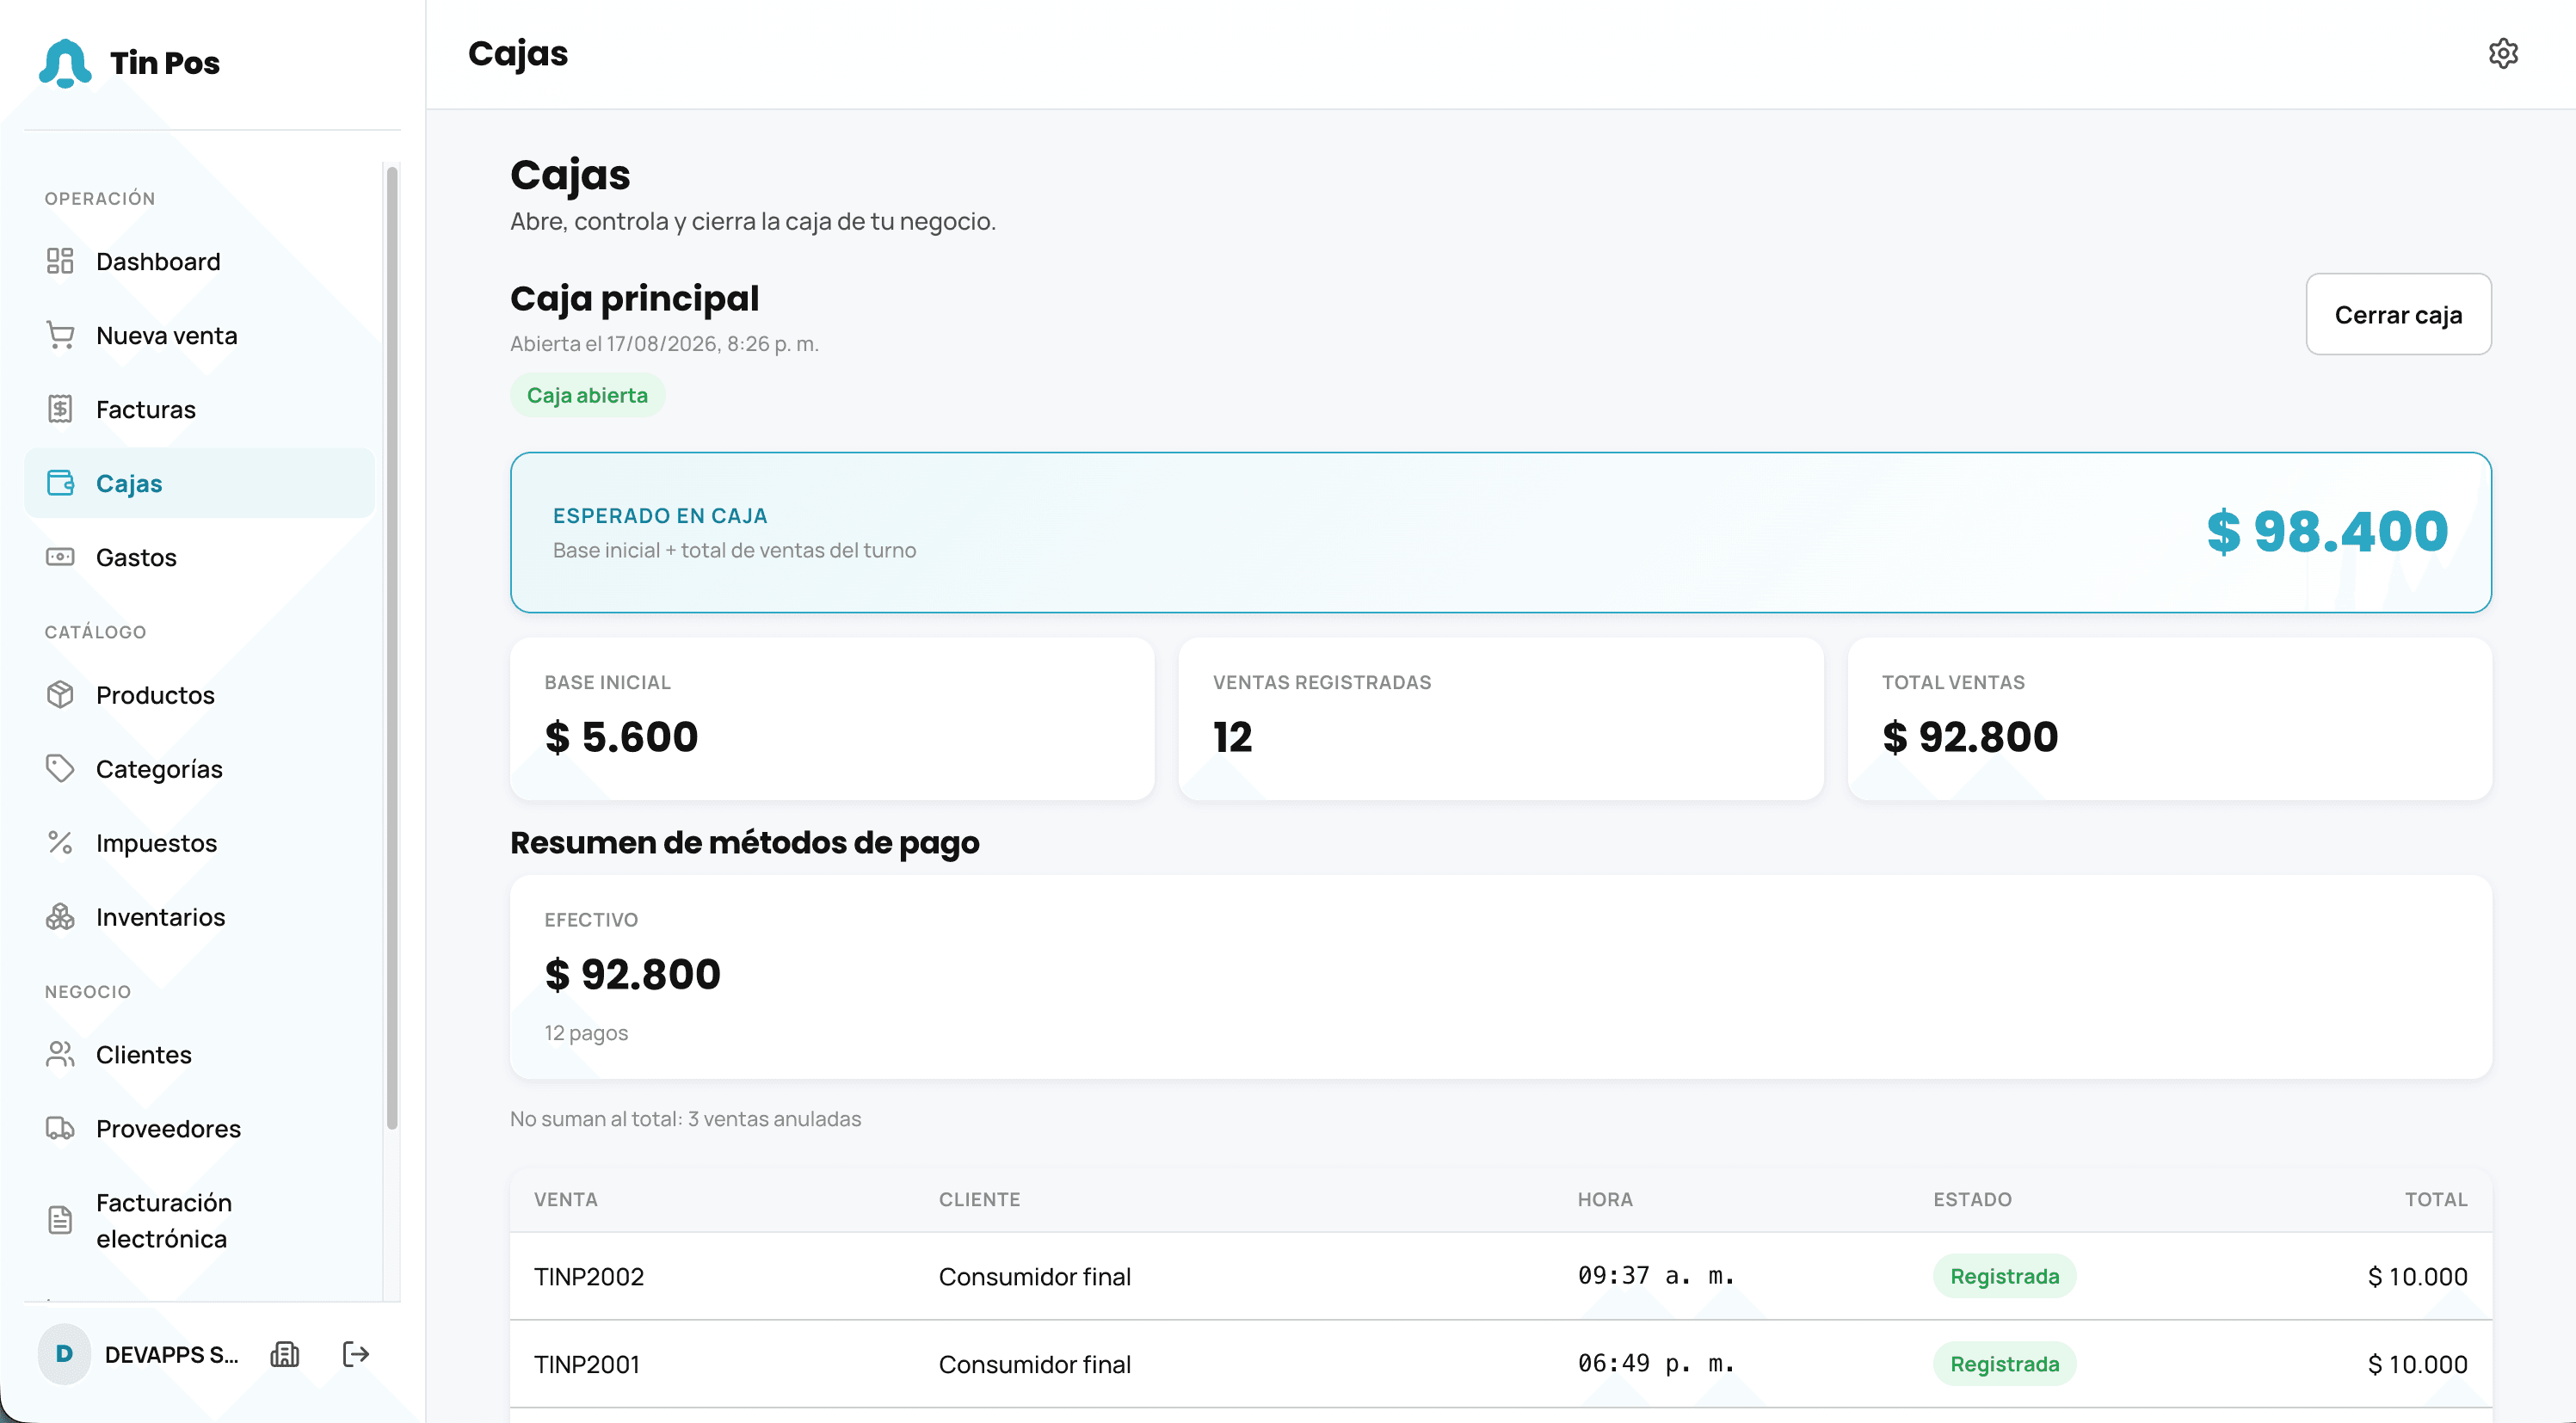Navigate to Proveedores

tap(200, 1128)
